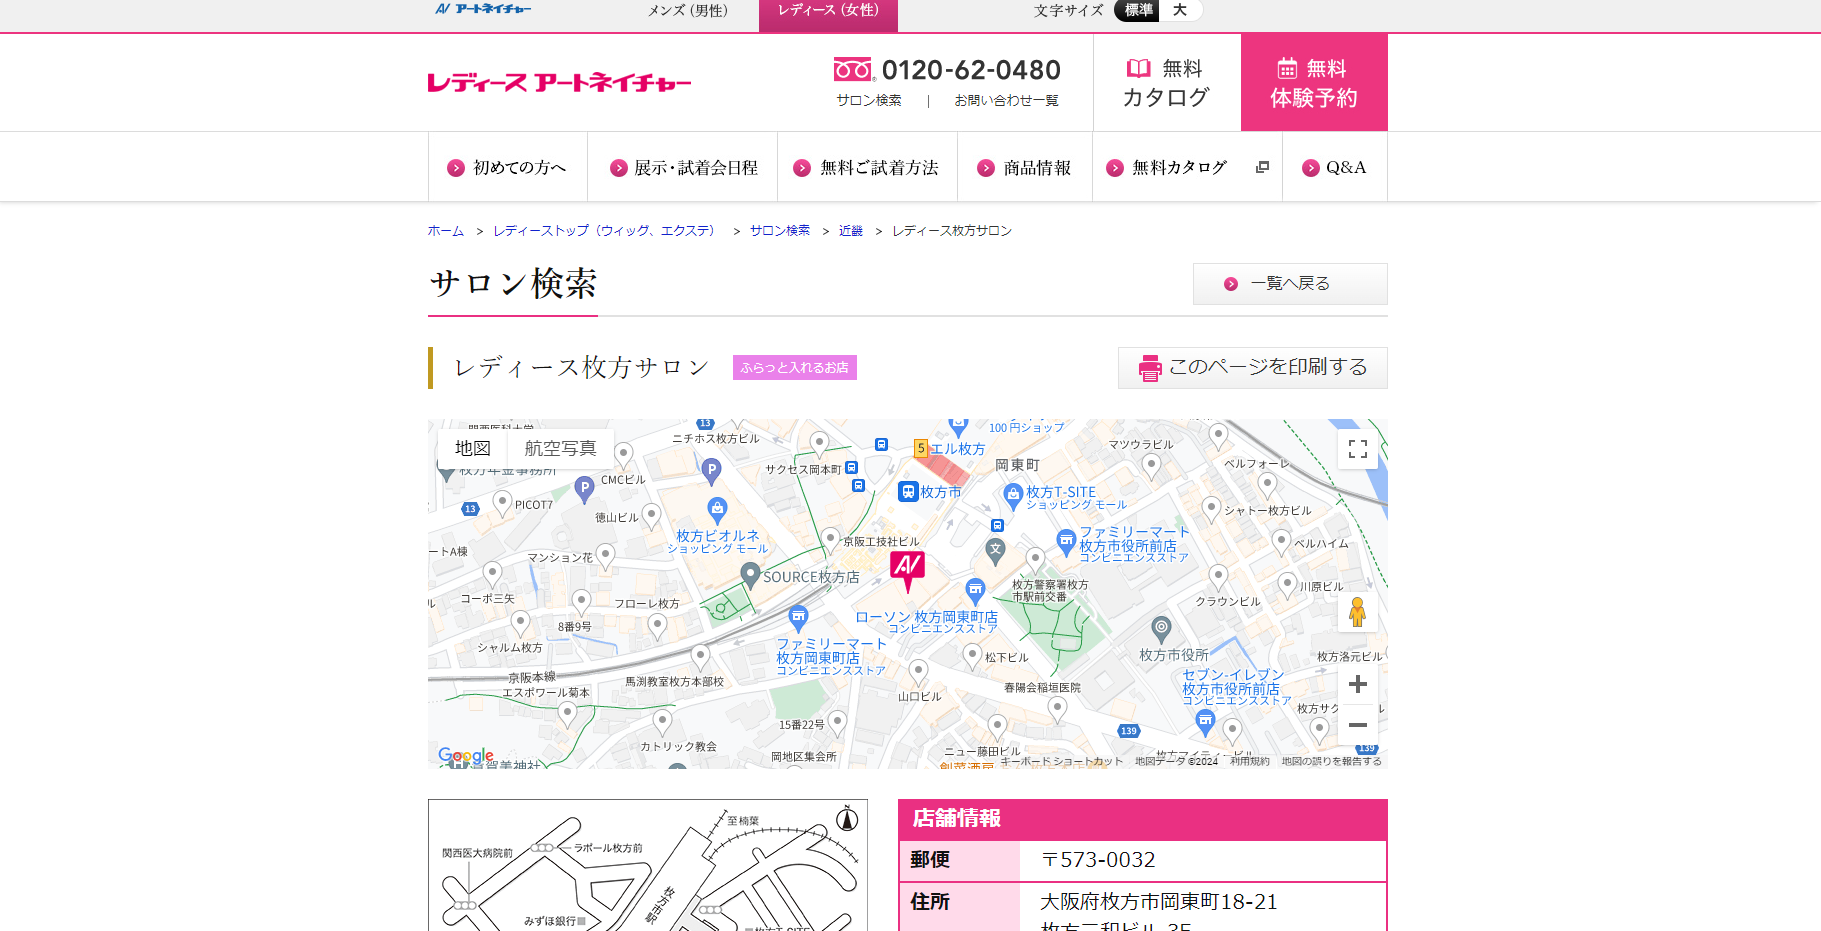The image size is (1821, 931).
Task: Open 利用規約 map link
Action: [x=1250, y=761]
